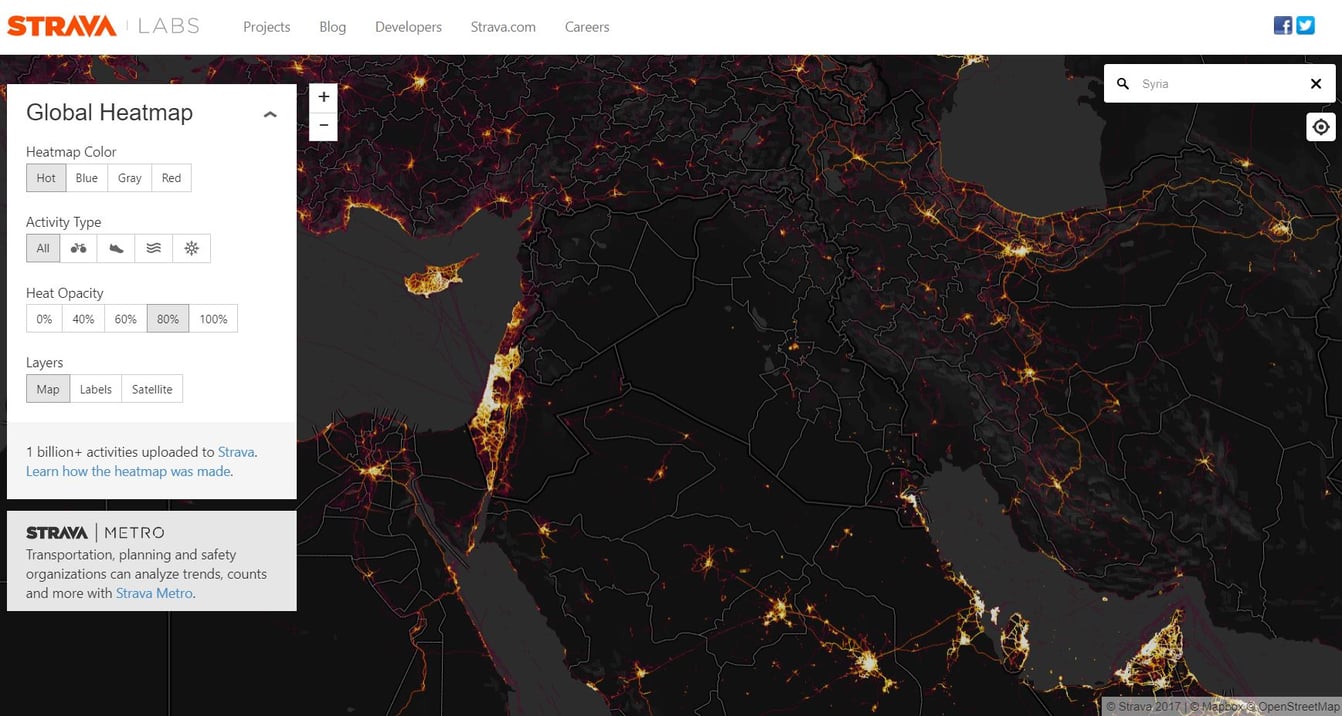Clear the Syria search with the X
The image size is (1342, 716).
(x=1316, y=84)
